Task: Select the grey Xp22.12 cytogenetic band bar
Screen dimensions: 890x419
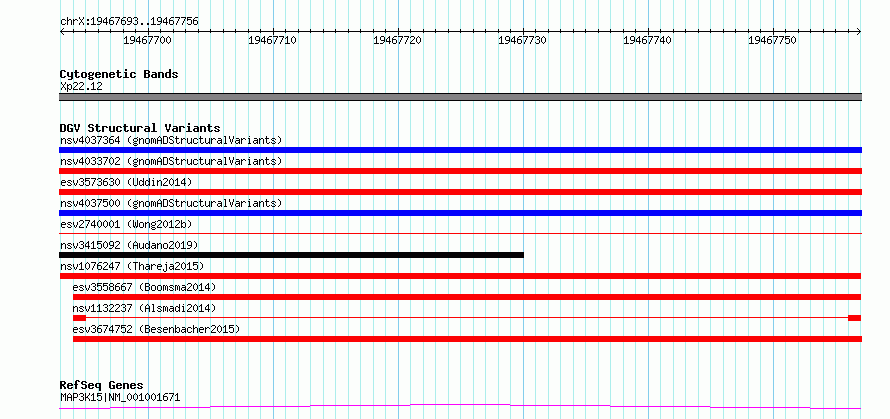Action: (x=460, y=97)
